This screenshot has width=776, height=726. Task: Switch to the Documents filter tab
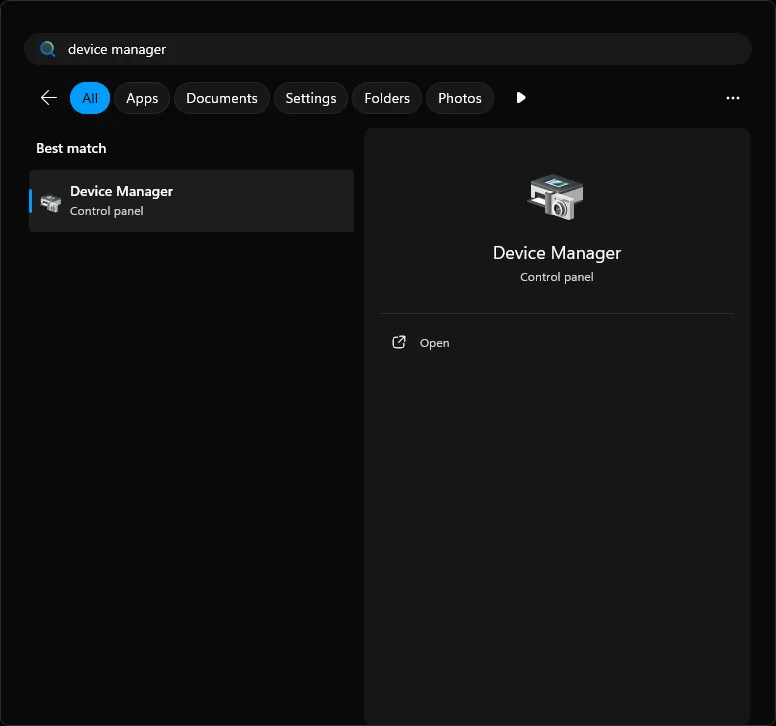tap(222, 98)
